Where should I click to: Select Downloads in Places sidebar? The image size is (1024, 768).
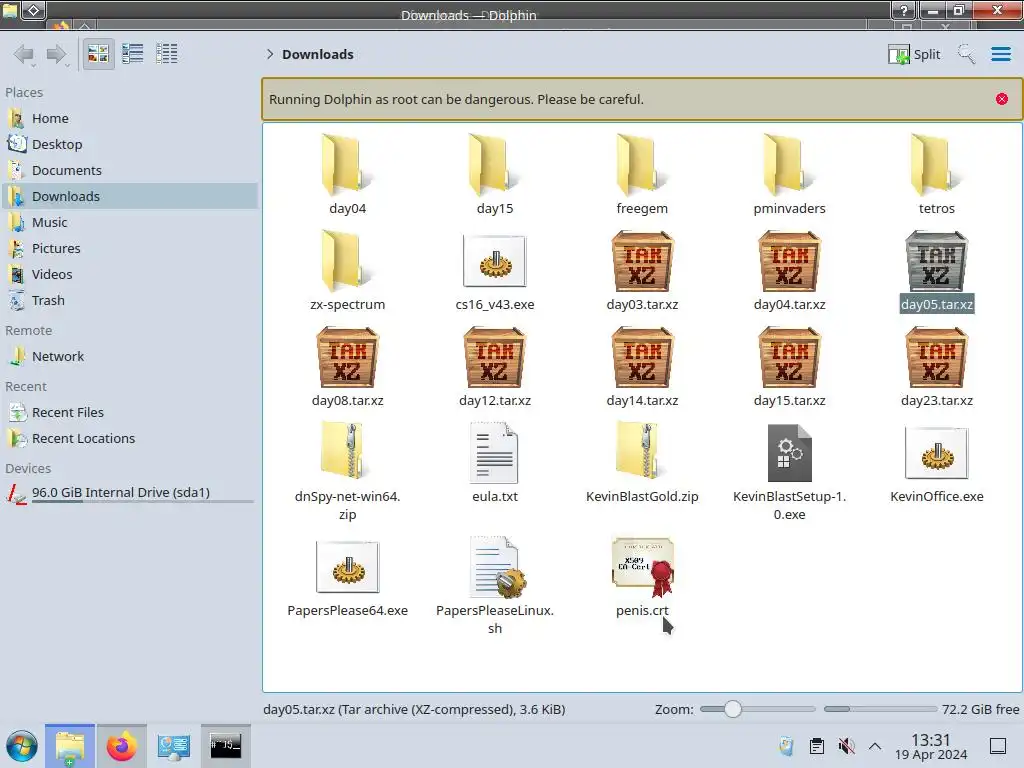tap(129, 197)
